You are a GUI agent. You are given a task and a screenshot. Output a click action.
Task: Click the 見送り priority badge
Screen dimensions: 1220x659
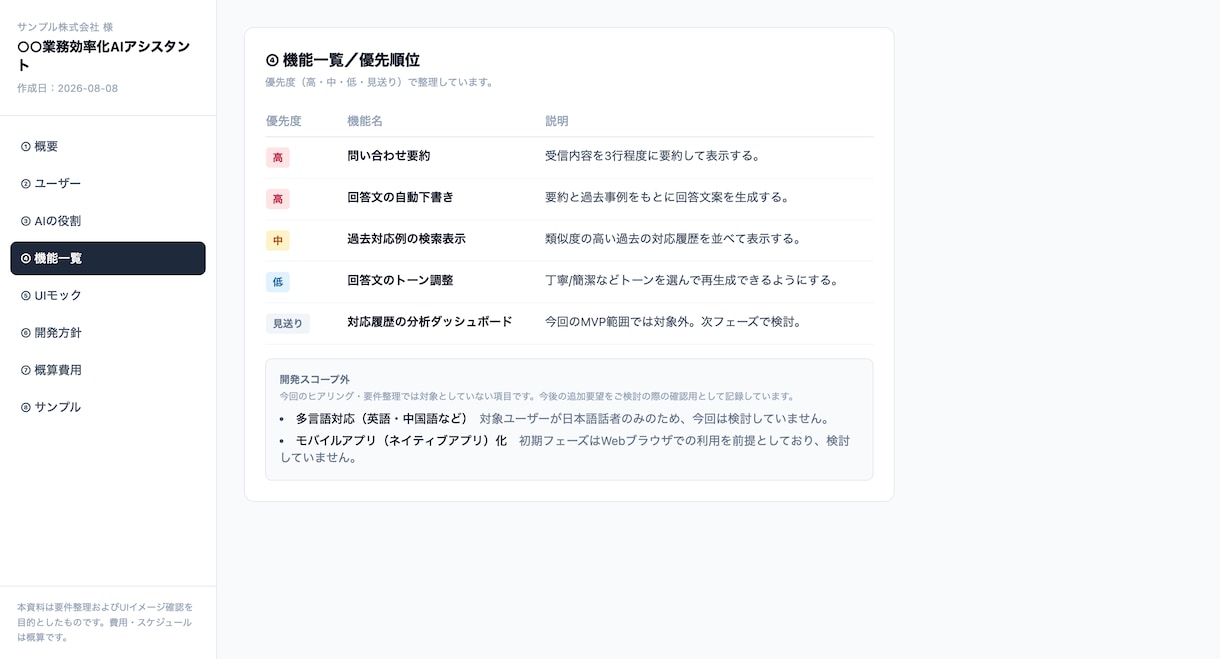click(x=288, y=323)
